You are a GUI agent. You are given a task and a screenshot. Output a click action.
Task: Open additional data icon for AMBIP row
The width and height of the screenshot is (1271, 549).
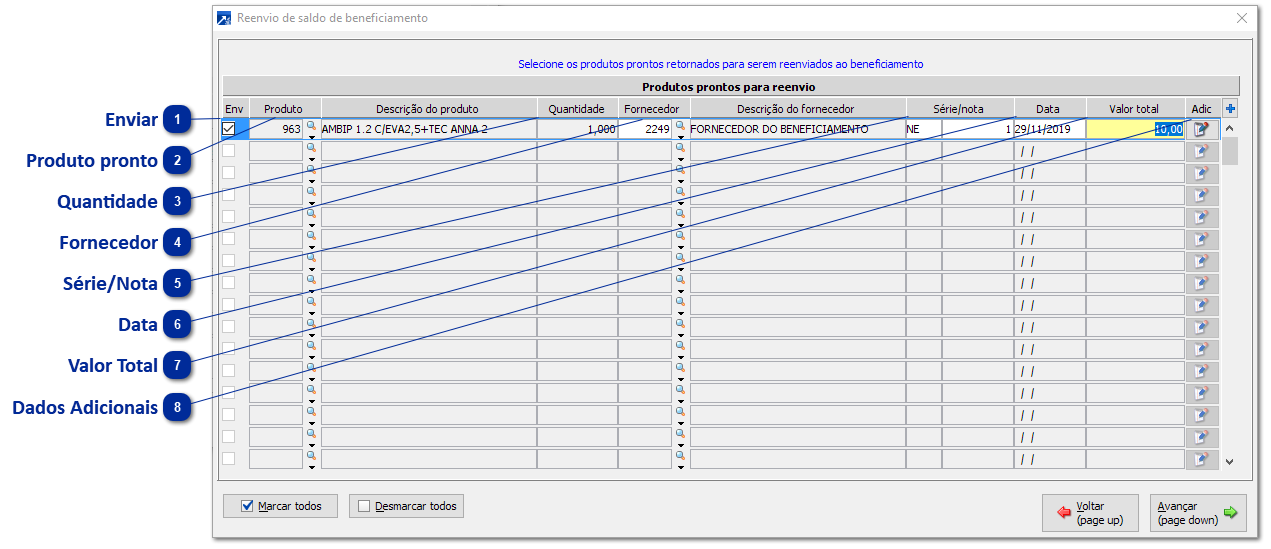(x=1202, y=128)
